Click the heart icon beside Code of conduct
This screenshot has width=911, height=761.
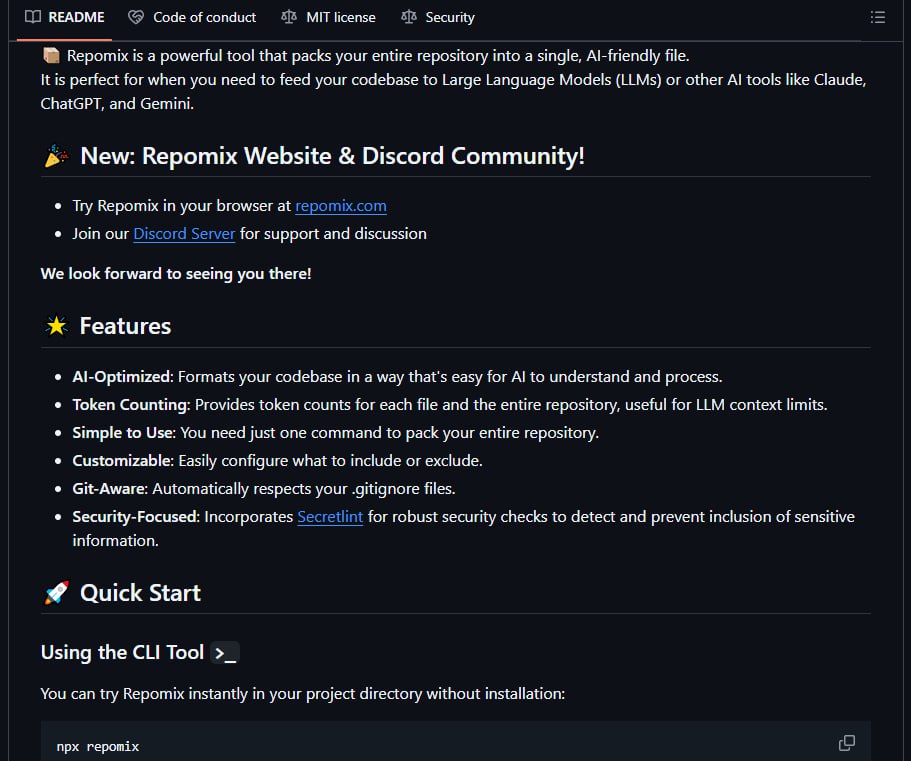pos(136,17)
